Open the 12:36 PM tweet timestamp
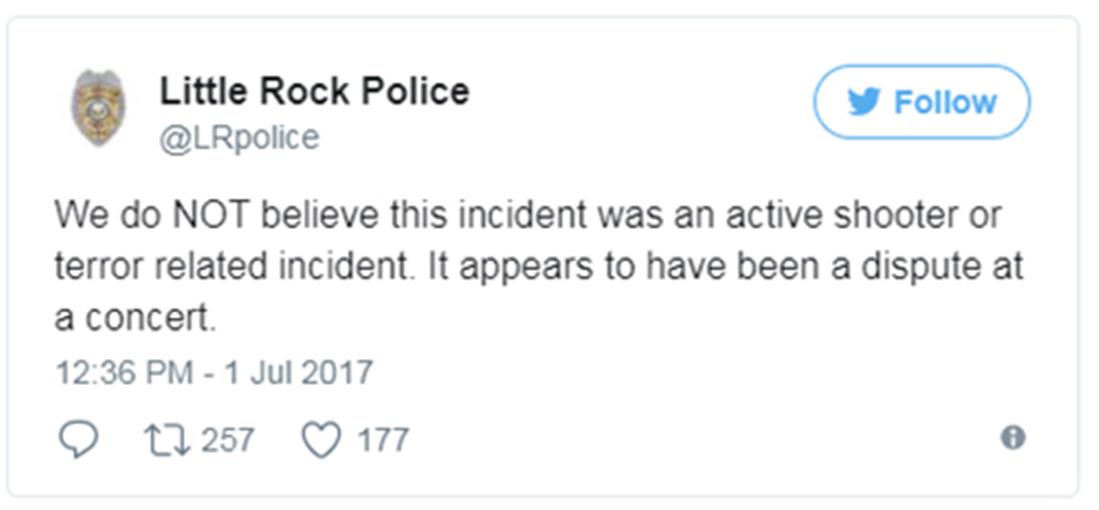 click(123, 372)
